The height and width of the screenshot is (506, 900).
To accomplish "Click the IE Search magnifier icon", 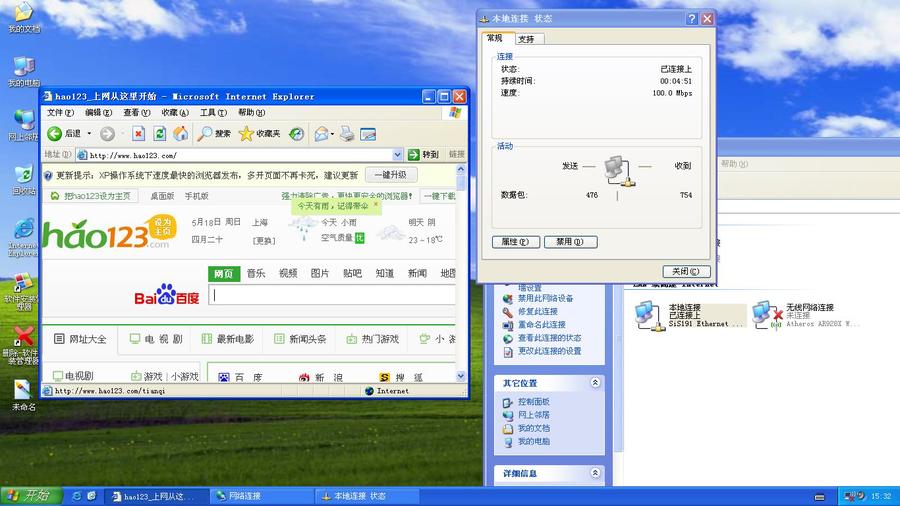I will (204, 134).
